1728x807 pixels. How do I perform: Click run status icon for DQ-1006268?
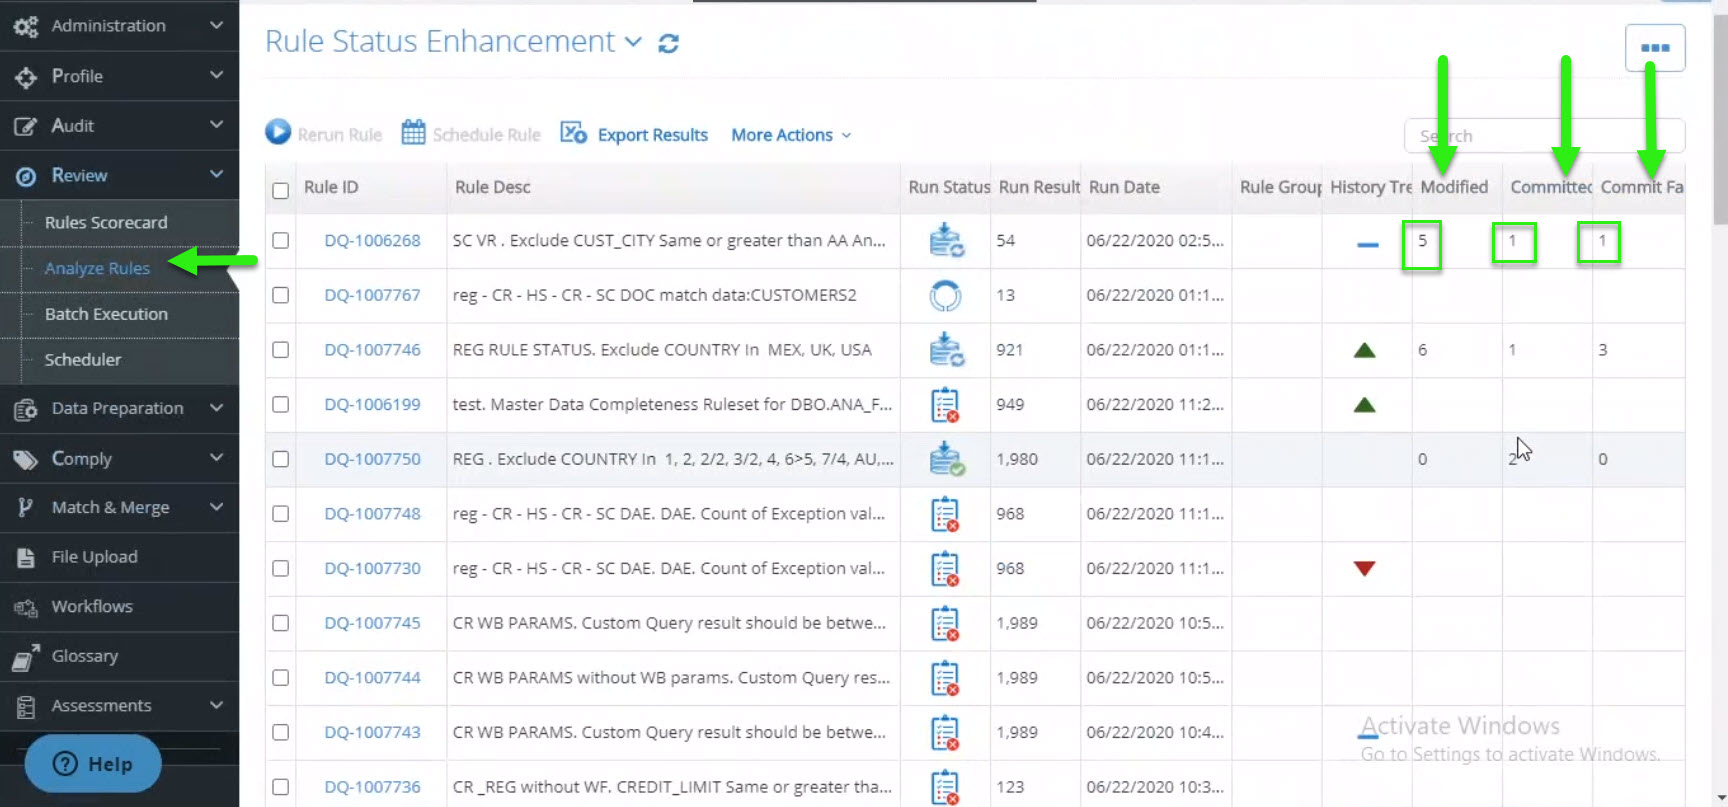click(945, 241)
